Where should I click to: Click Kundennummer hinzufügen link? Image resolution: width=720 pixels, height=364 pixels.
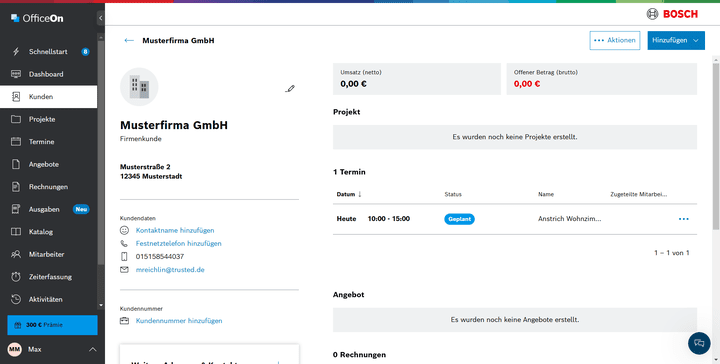tap(179, 321)
